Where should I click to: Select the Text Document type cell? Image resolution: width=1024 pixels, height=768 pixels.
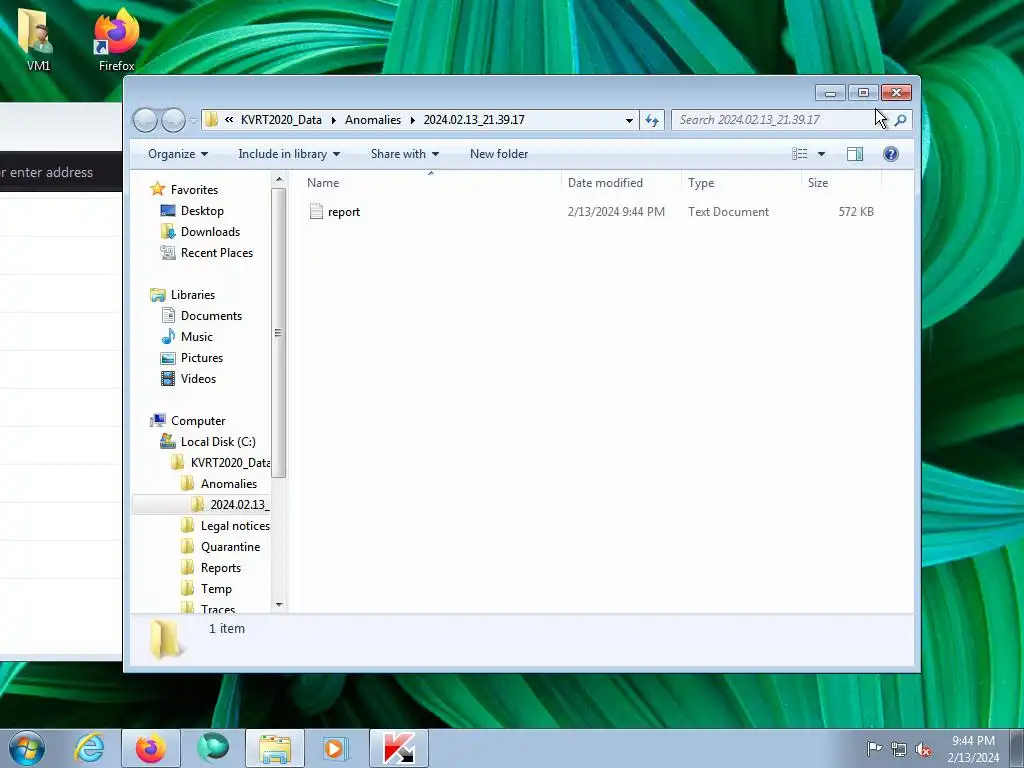pyautogui.click(x=728, y=212)
